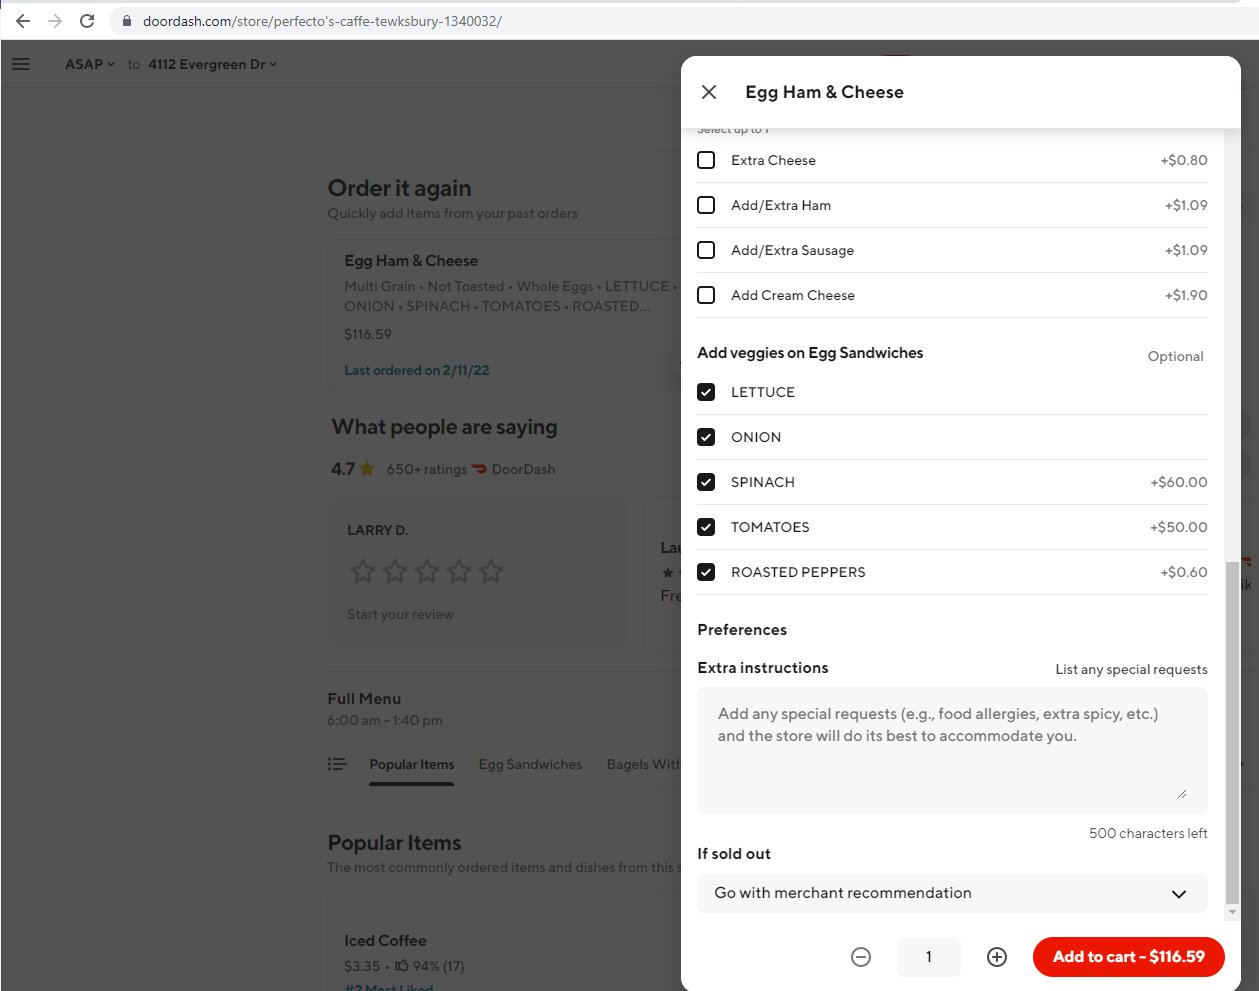The width and height of the screenshot is (1259, 991).
Task: Click the first review star for Larry D.
Action: [362, 571]
